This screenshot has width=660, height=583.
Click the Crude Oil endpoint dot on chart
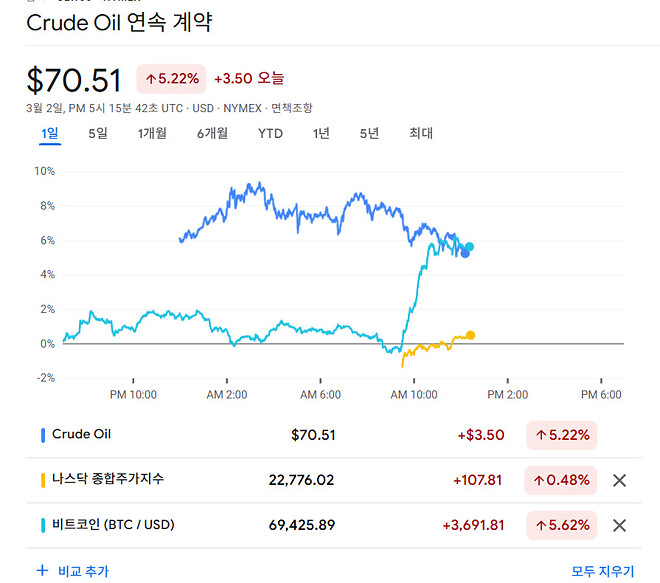click(x=465, y=253)
